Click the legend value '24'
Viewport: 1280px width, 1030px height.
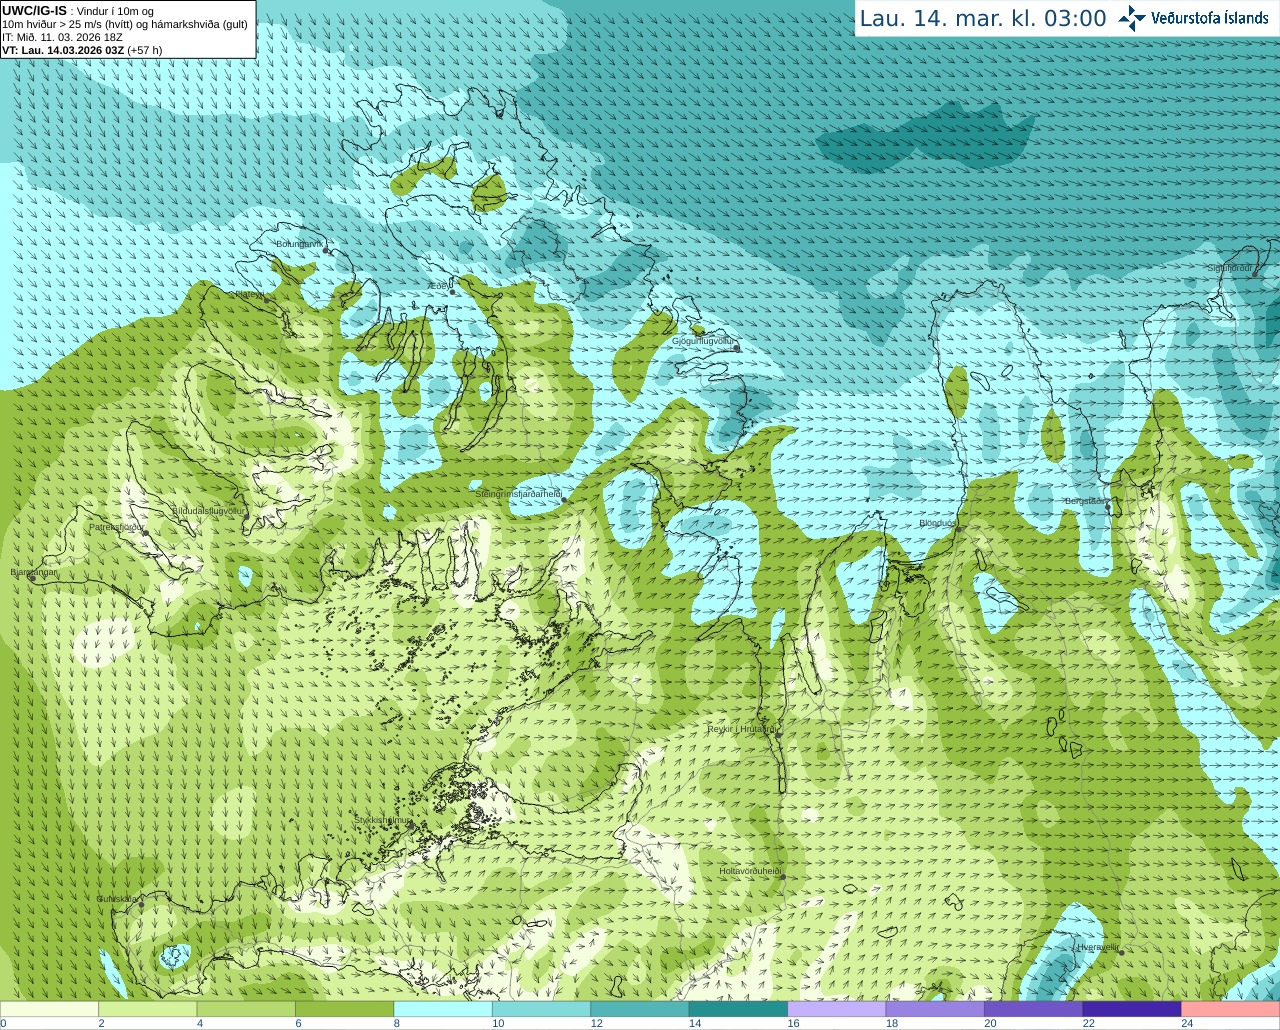[x=1187, y=1023]
